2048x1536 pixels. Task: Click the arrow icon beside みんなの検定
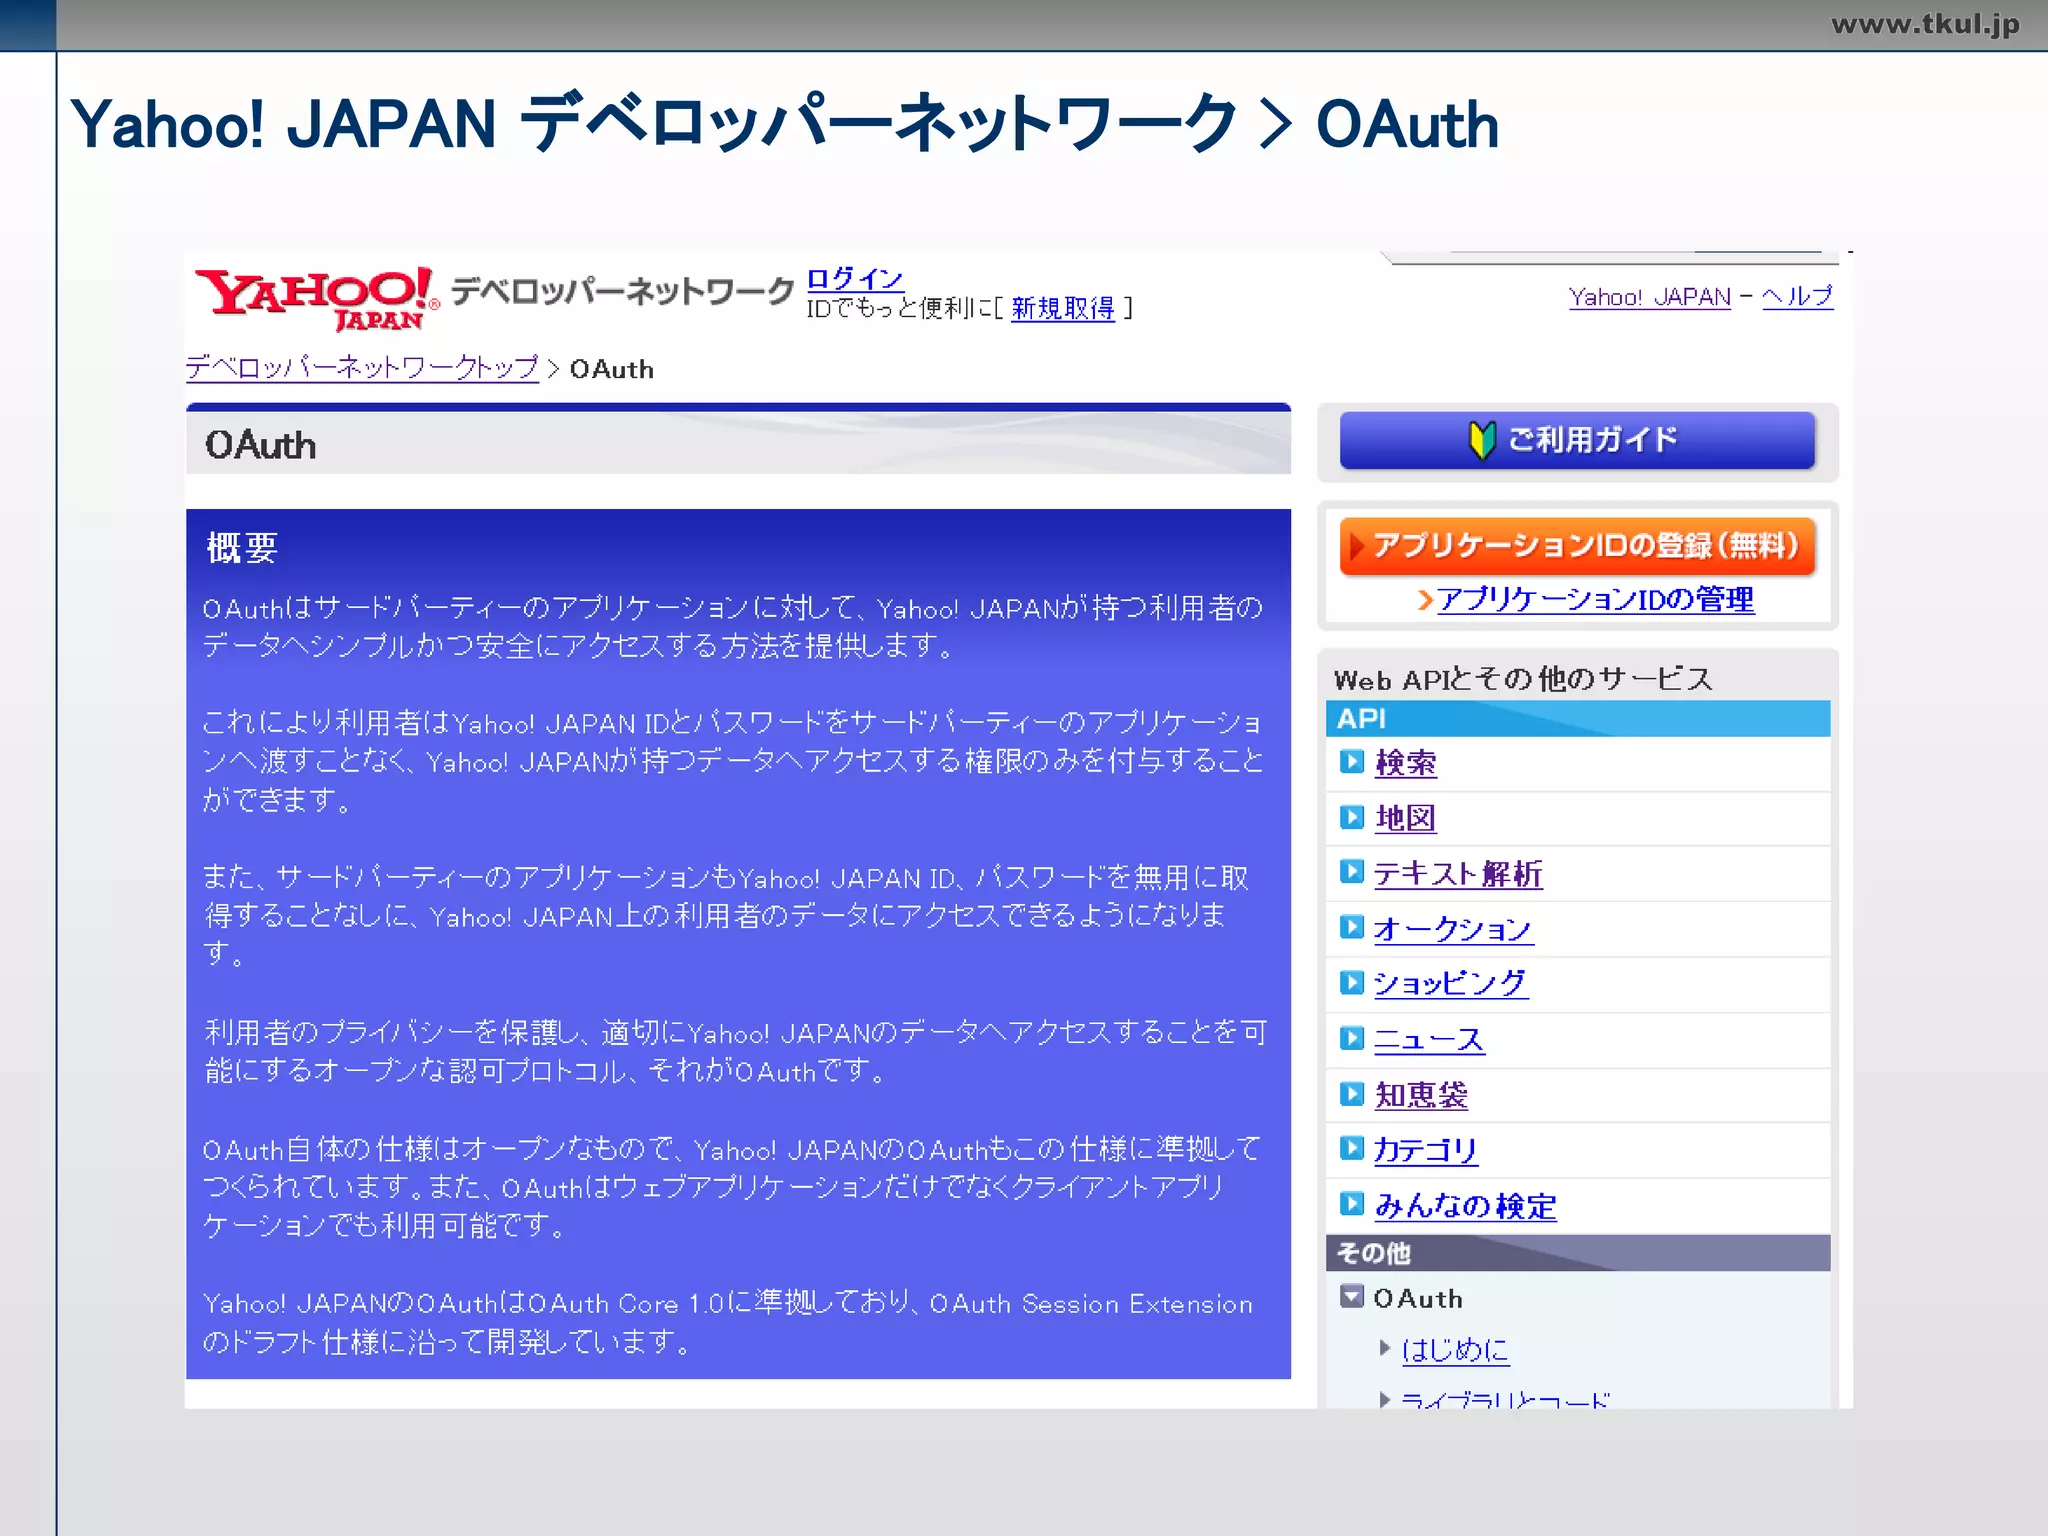pyautogui.click(x=1352, y=1203)
